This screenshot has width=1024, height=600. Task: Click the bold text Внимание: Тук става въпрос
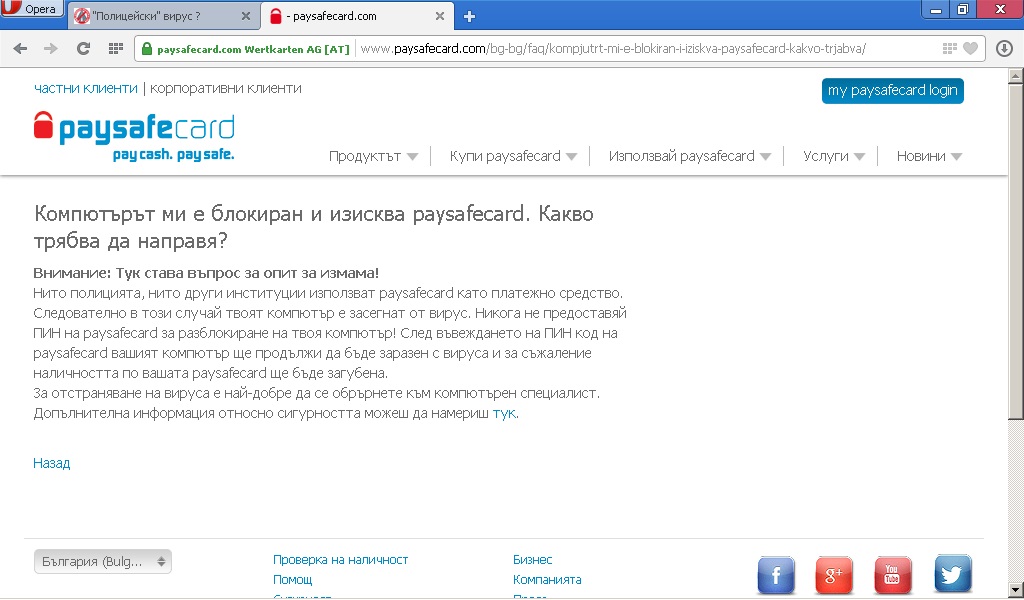pyautogui.click(x=206, y=273)
